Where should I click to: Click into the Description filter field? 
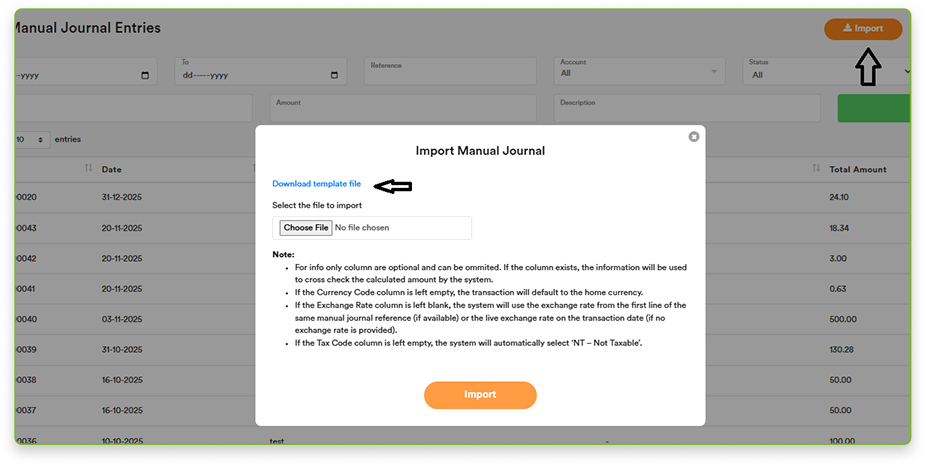click(x=685, y=108)
